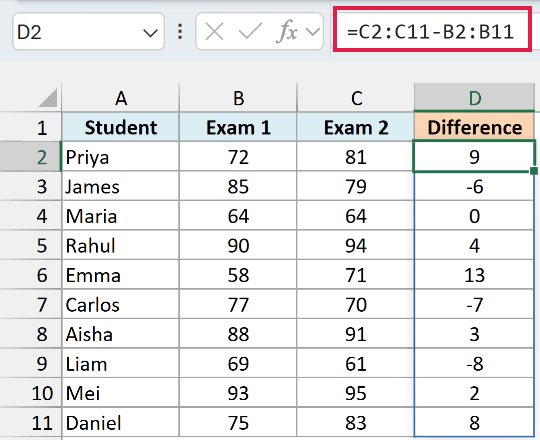Select the cell containing Emma
The image size is (540, 440).
[121, 275]
